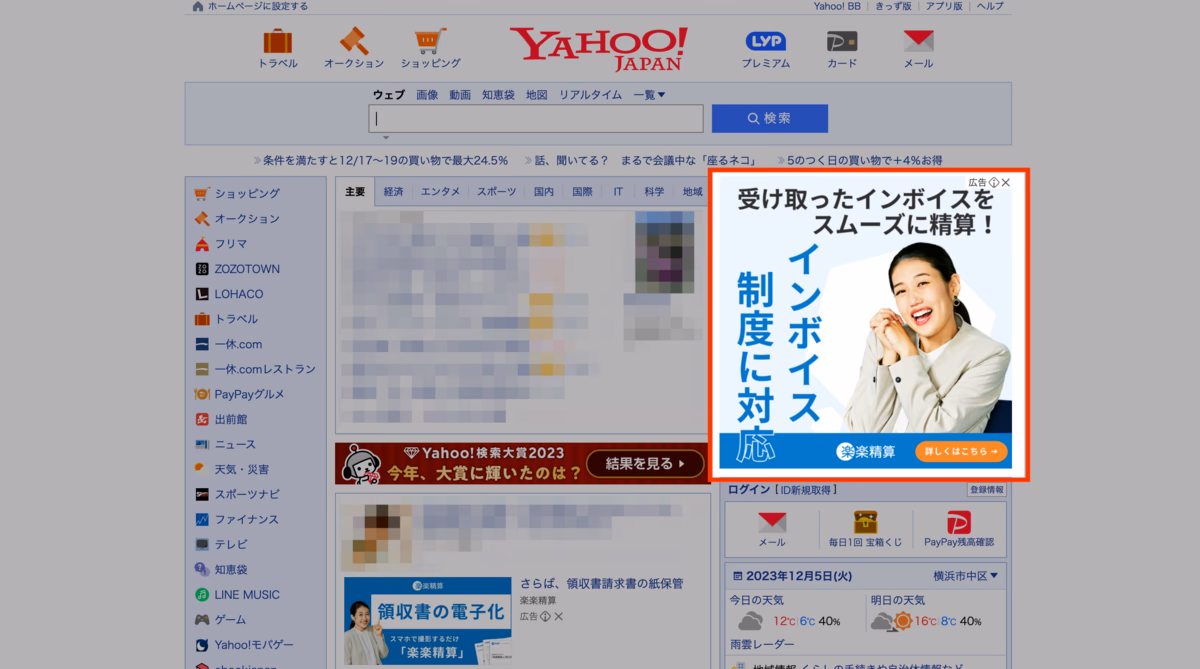Open the Card icon in the header
The width and height of the screenshot is (1200, 669).
point(842,41)
